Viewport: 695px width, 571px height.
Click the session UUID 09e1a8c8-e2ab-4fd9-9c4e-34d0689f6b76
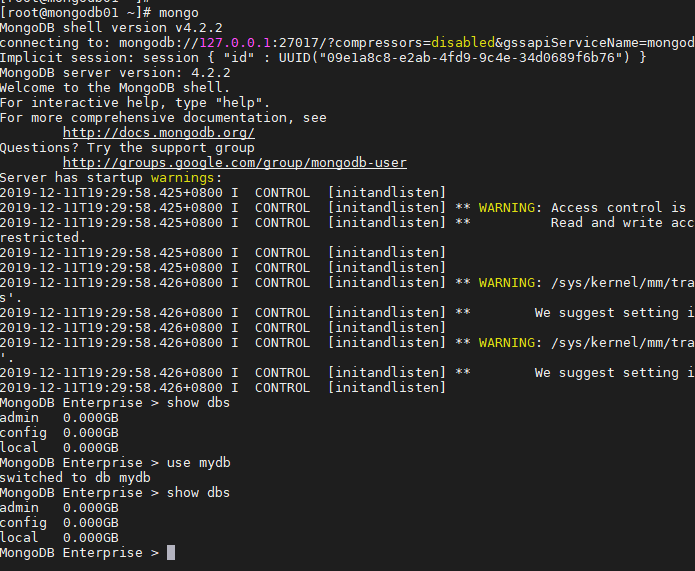(x=471, y=58)
